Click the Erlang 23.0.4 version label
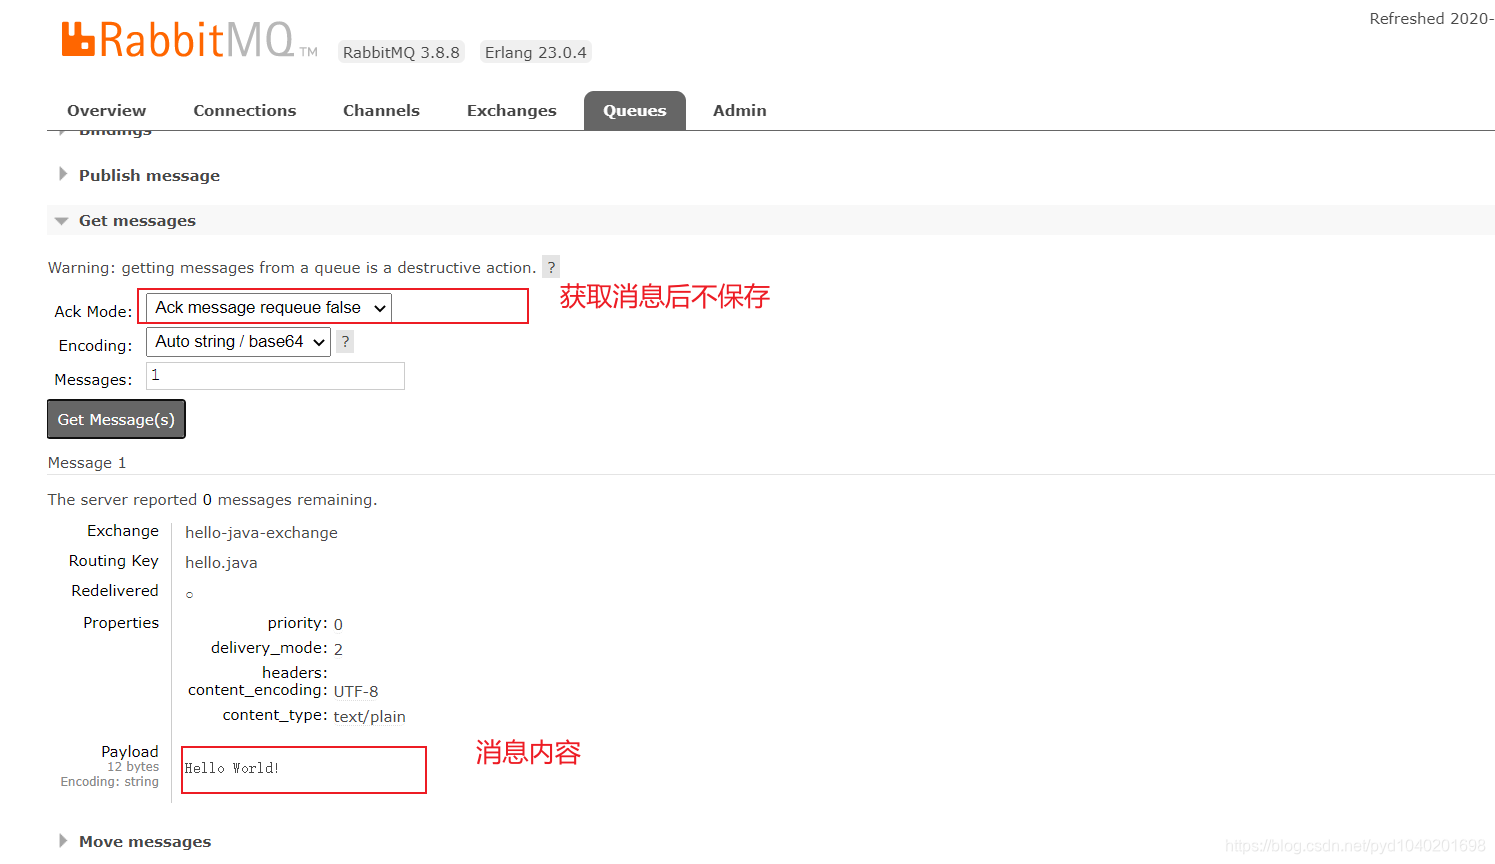1495x864 pixels. (536, 52)
